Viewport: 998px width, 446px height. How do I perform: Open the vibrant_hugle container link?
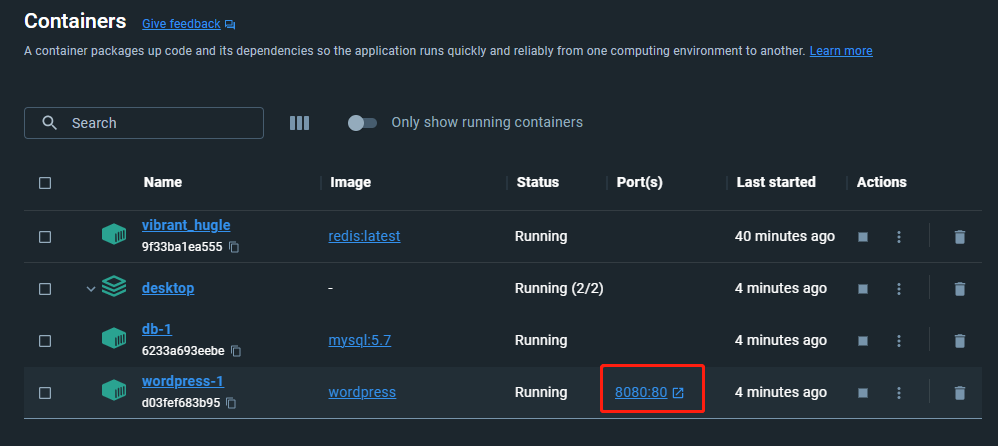pyautogui.click(x=186, y=225)
